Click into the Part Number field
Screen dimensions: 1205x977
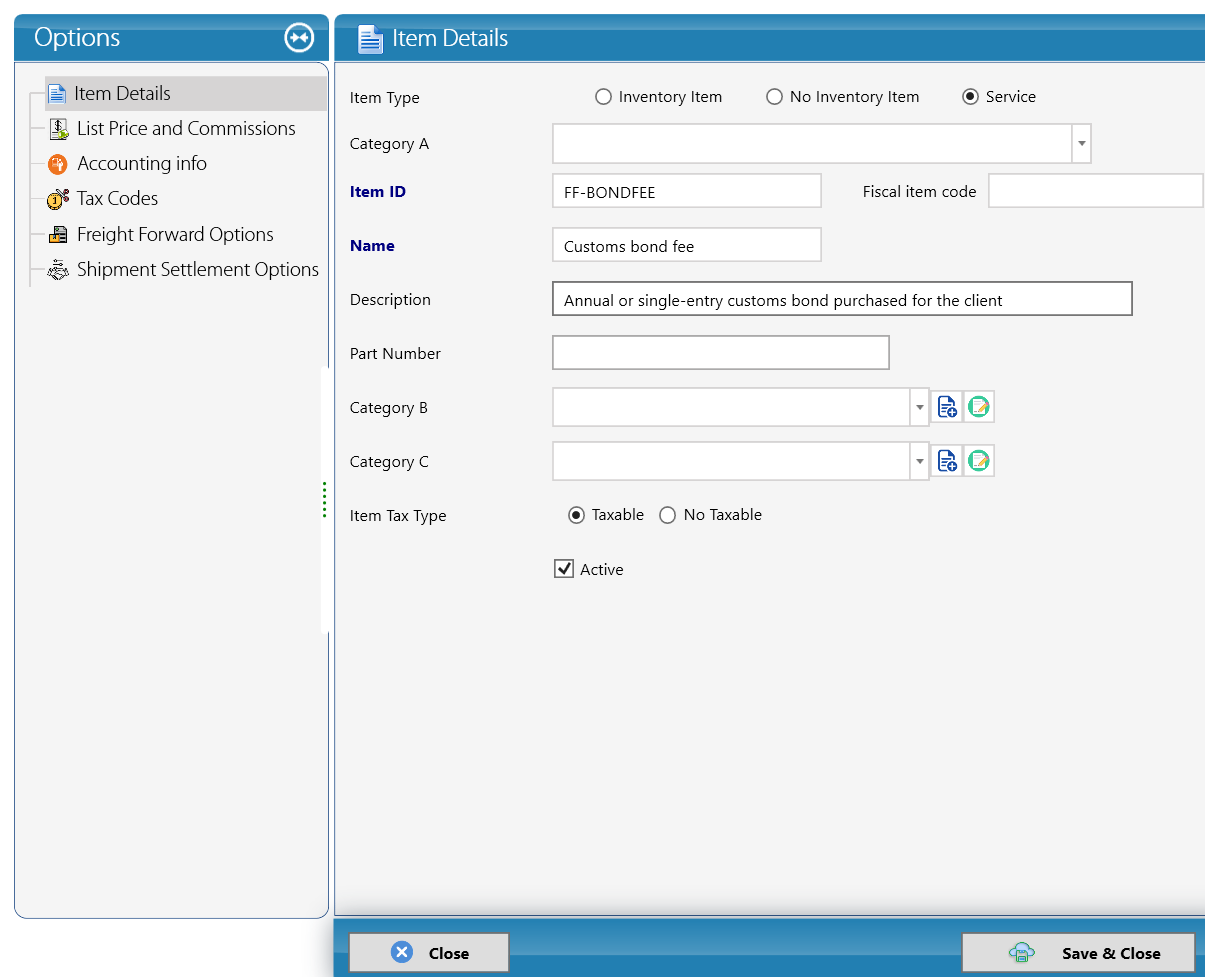(721, 353)
